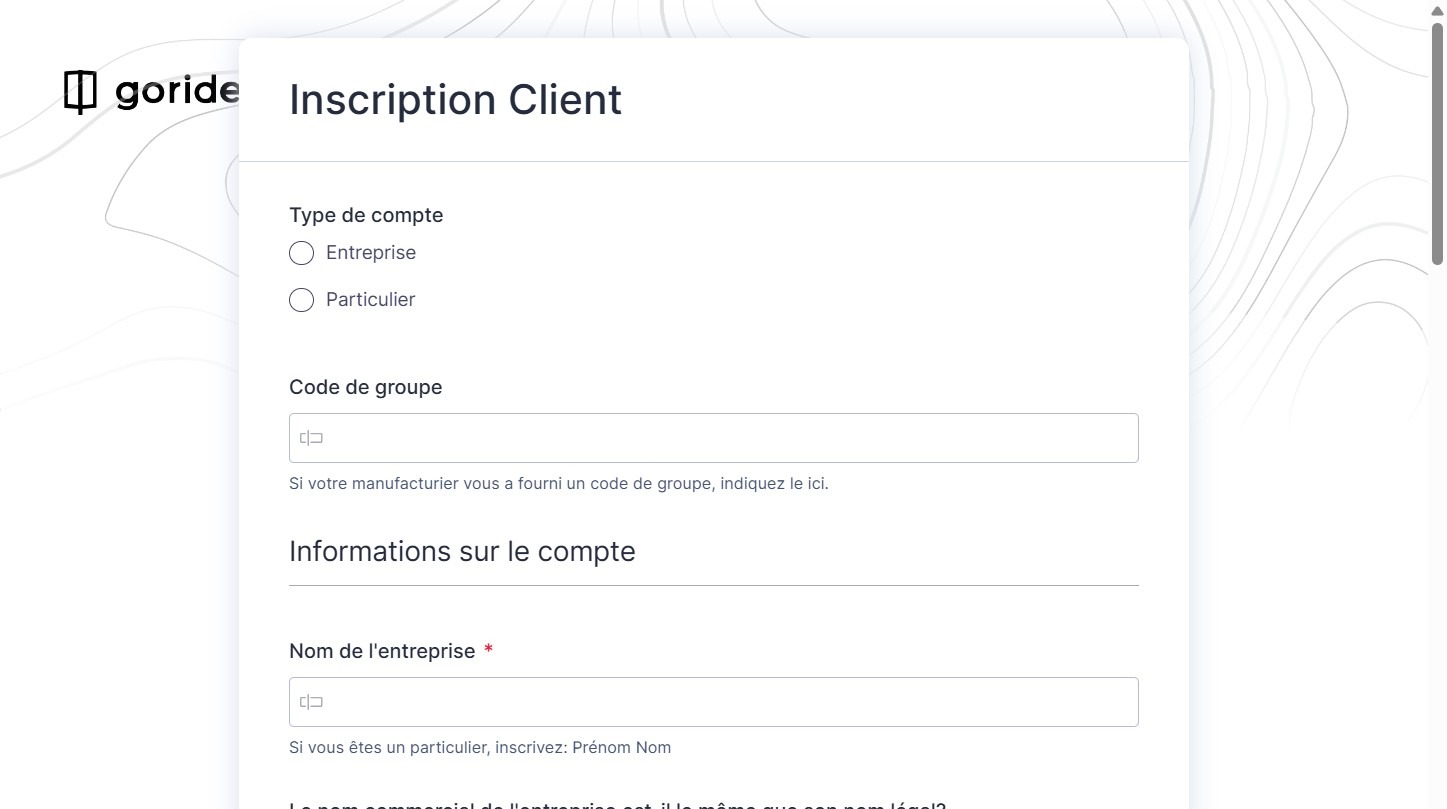Click the goride wordmark text

[177, 92]
